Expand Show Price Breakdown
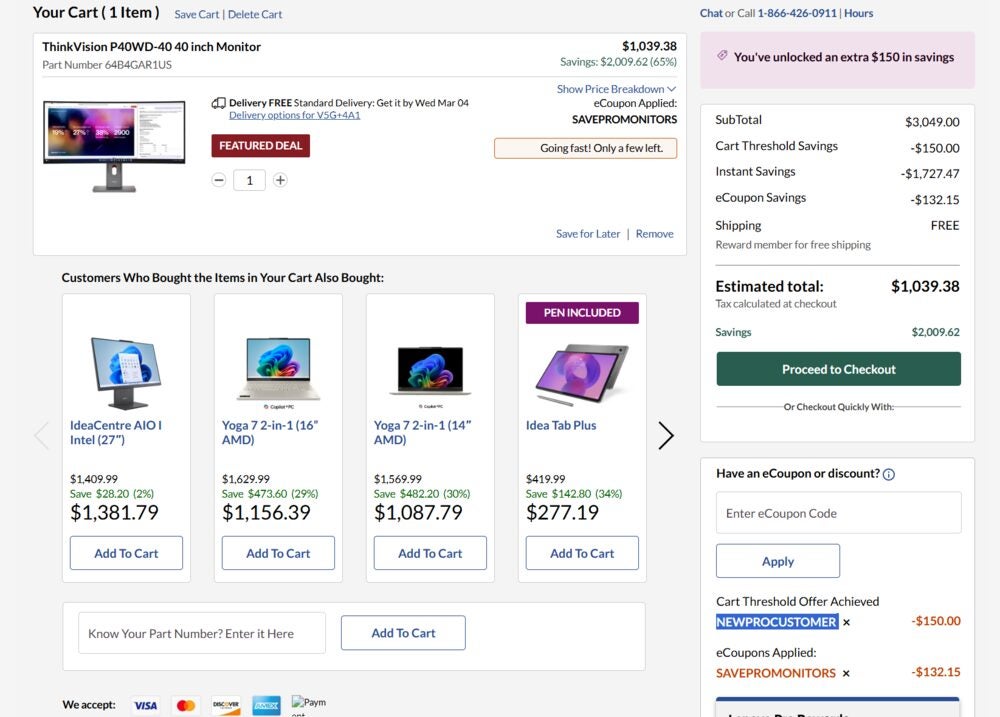Screen dimensions: 1000x717 click(616, 89)
